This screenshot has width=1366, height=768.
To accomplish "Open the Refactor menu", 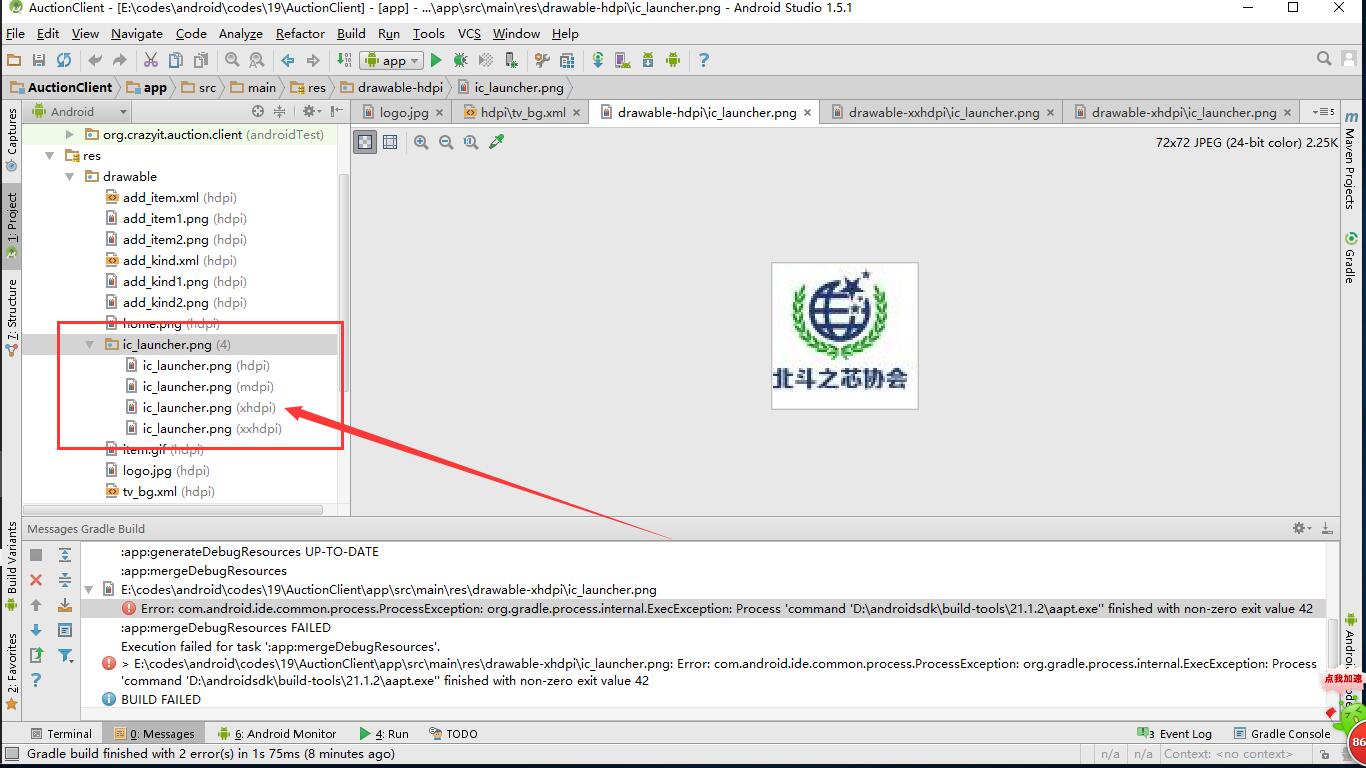I will pos(300,33).
